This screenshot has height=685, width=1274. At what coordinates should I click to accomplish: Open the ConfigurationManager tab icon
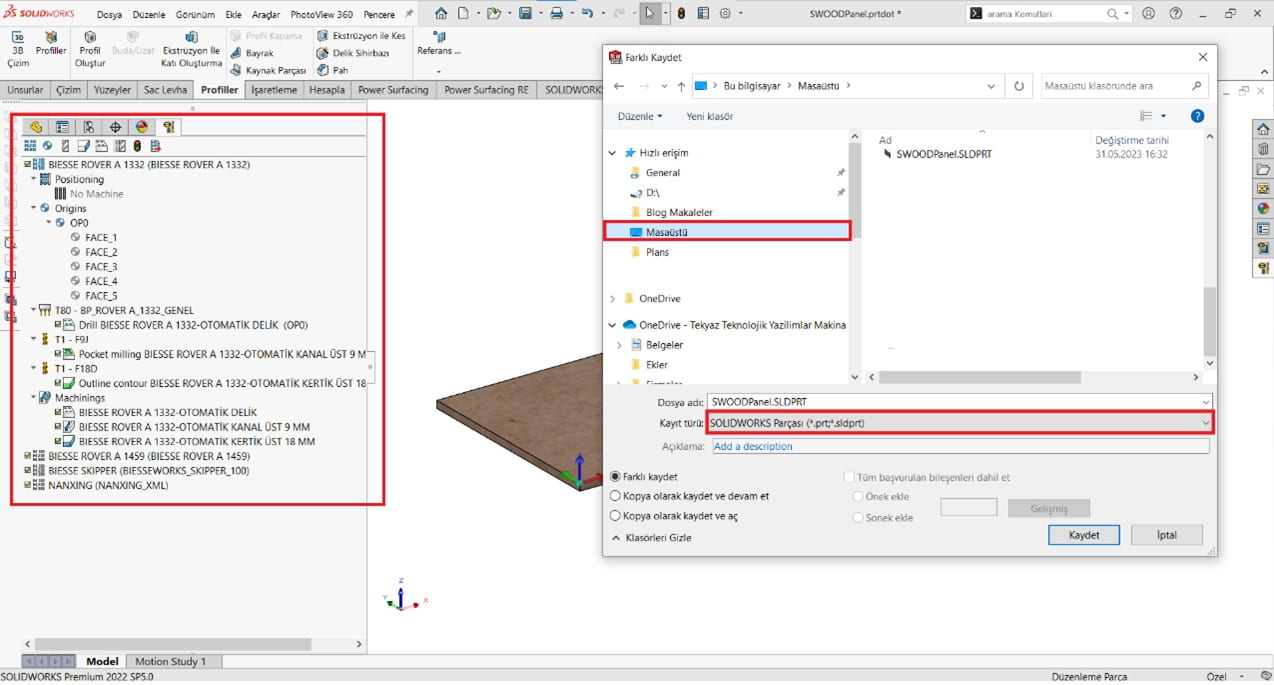click(x=89, y=127)
